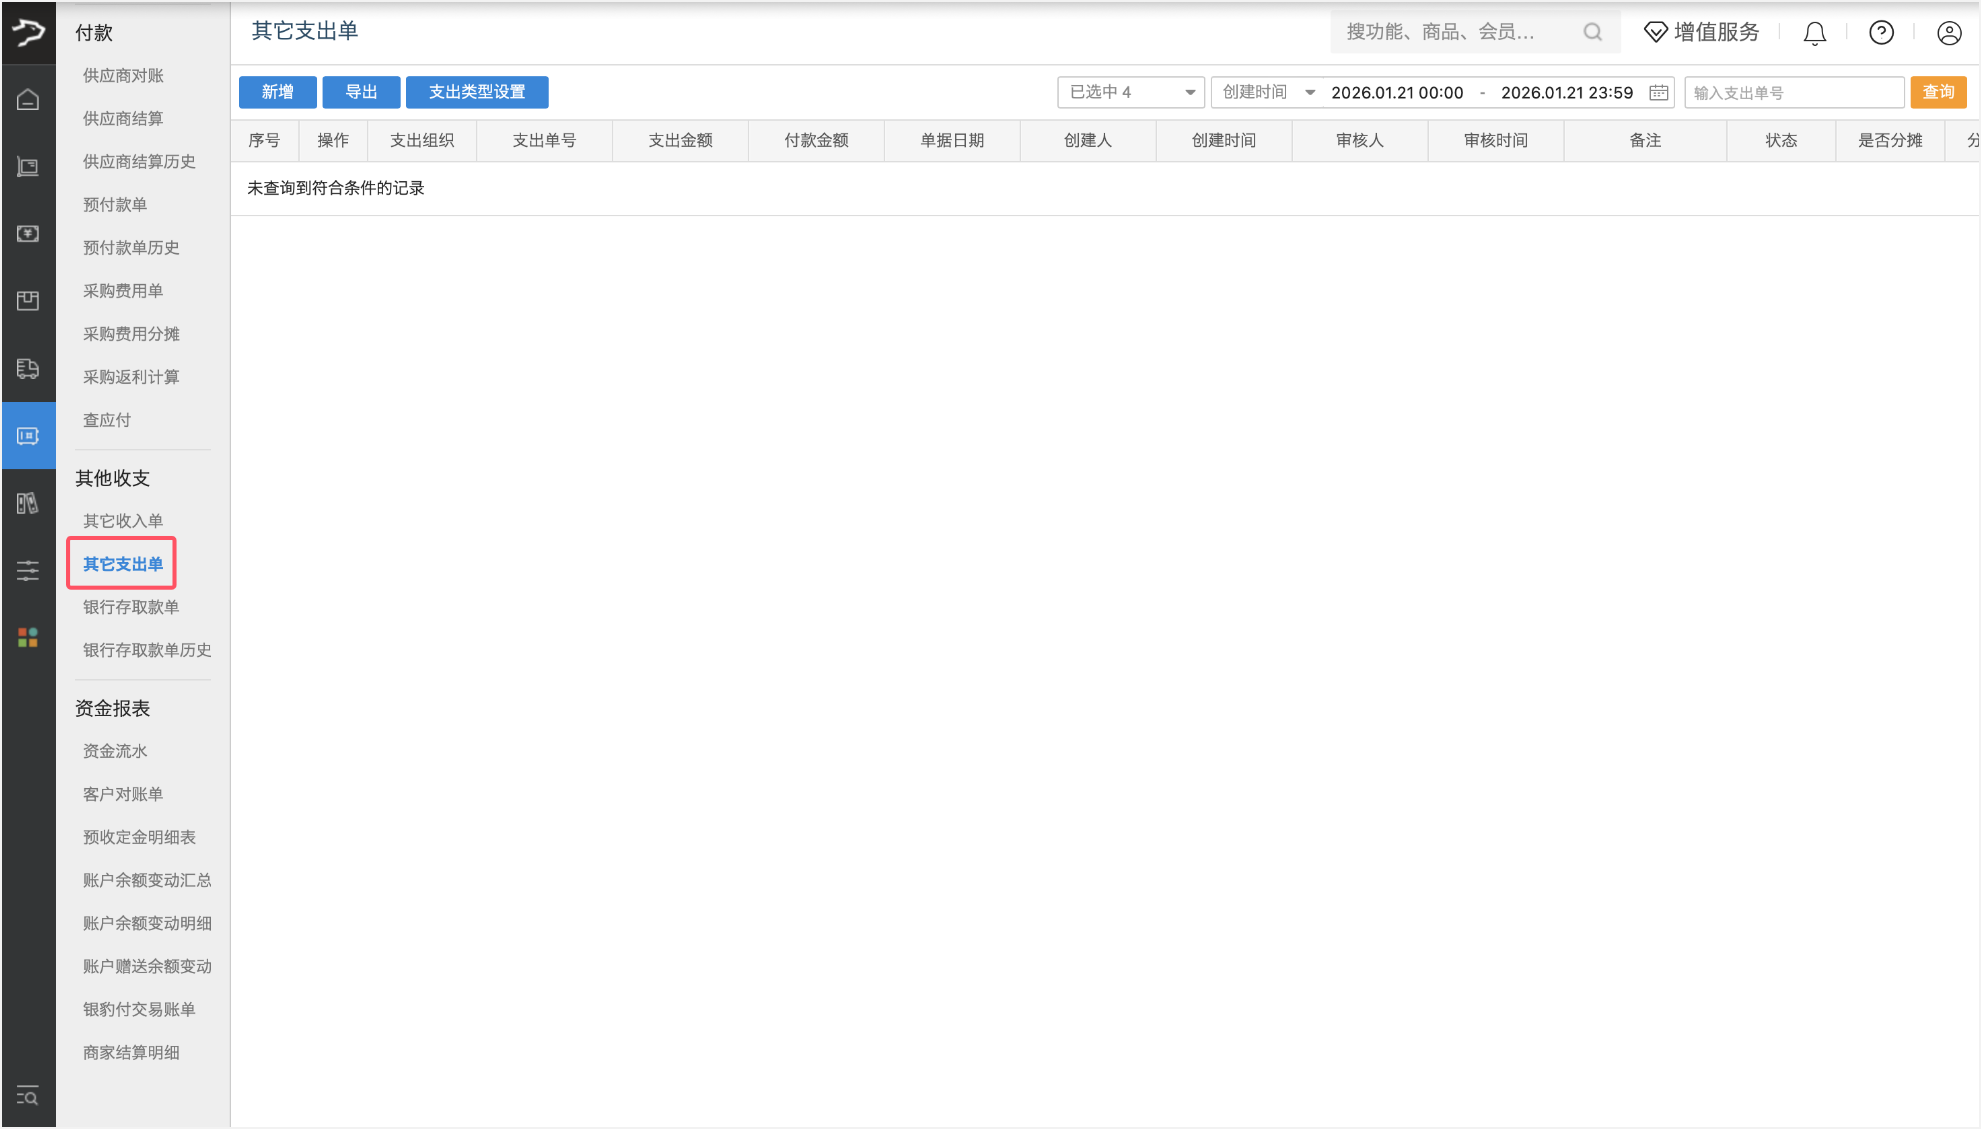This screenshot has height=1130, width=1982.
Task: Open the delivery truck module icon
Action: click(x=28, y=369)
